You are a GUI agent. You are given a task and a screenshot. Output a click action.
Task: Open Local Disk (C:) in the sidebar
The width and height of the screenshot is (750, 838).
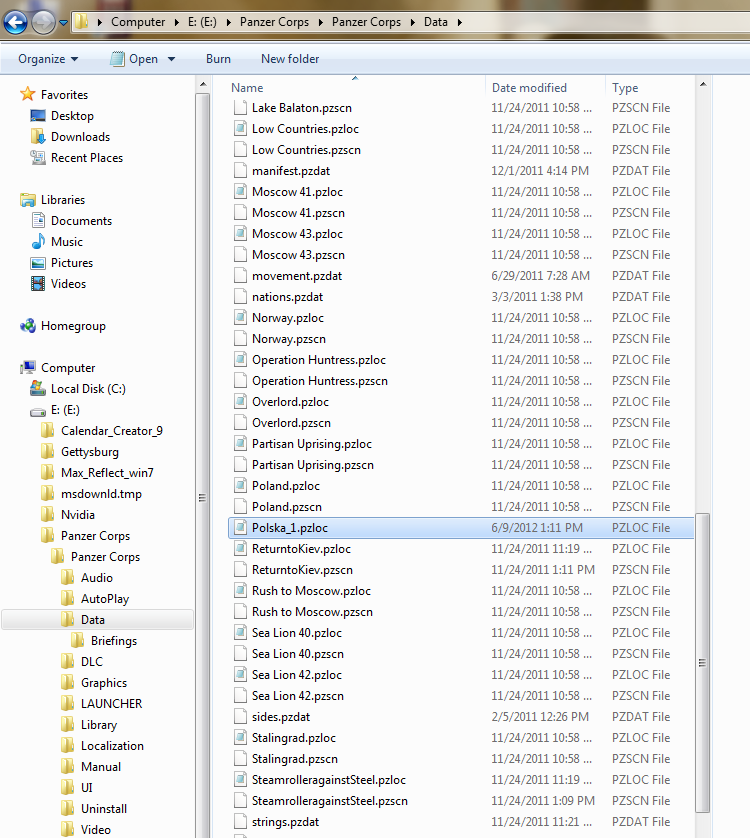click(88, 389)
